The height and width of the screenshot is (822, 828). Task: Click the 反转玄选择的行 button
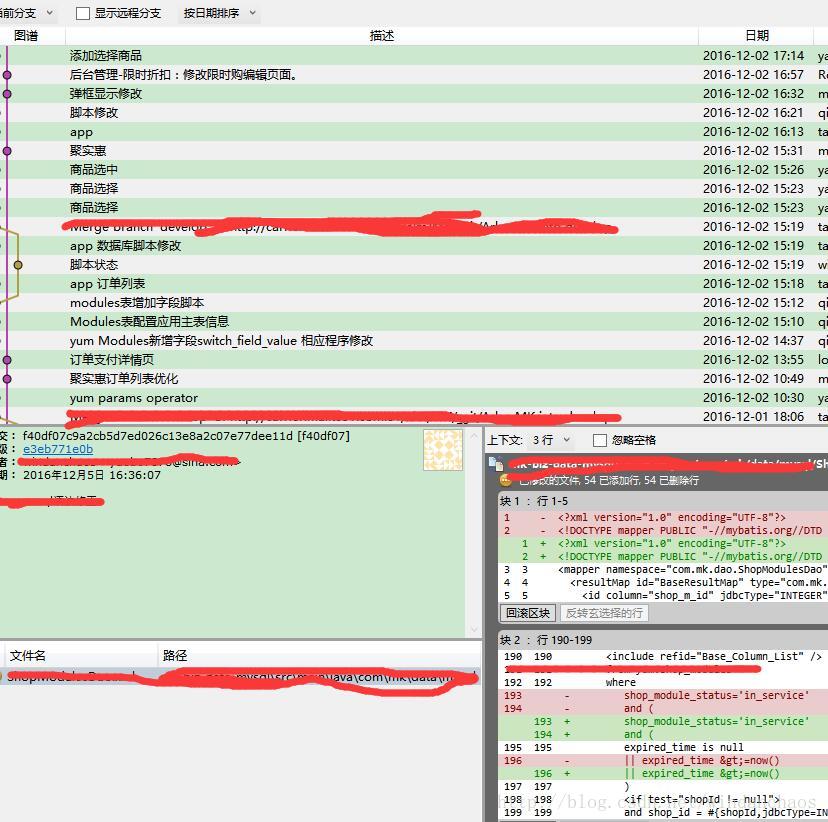click(603, 613)
